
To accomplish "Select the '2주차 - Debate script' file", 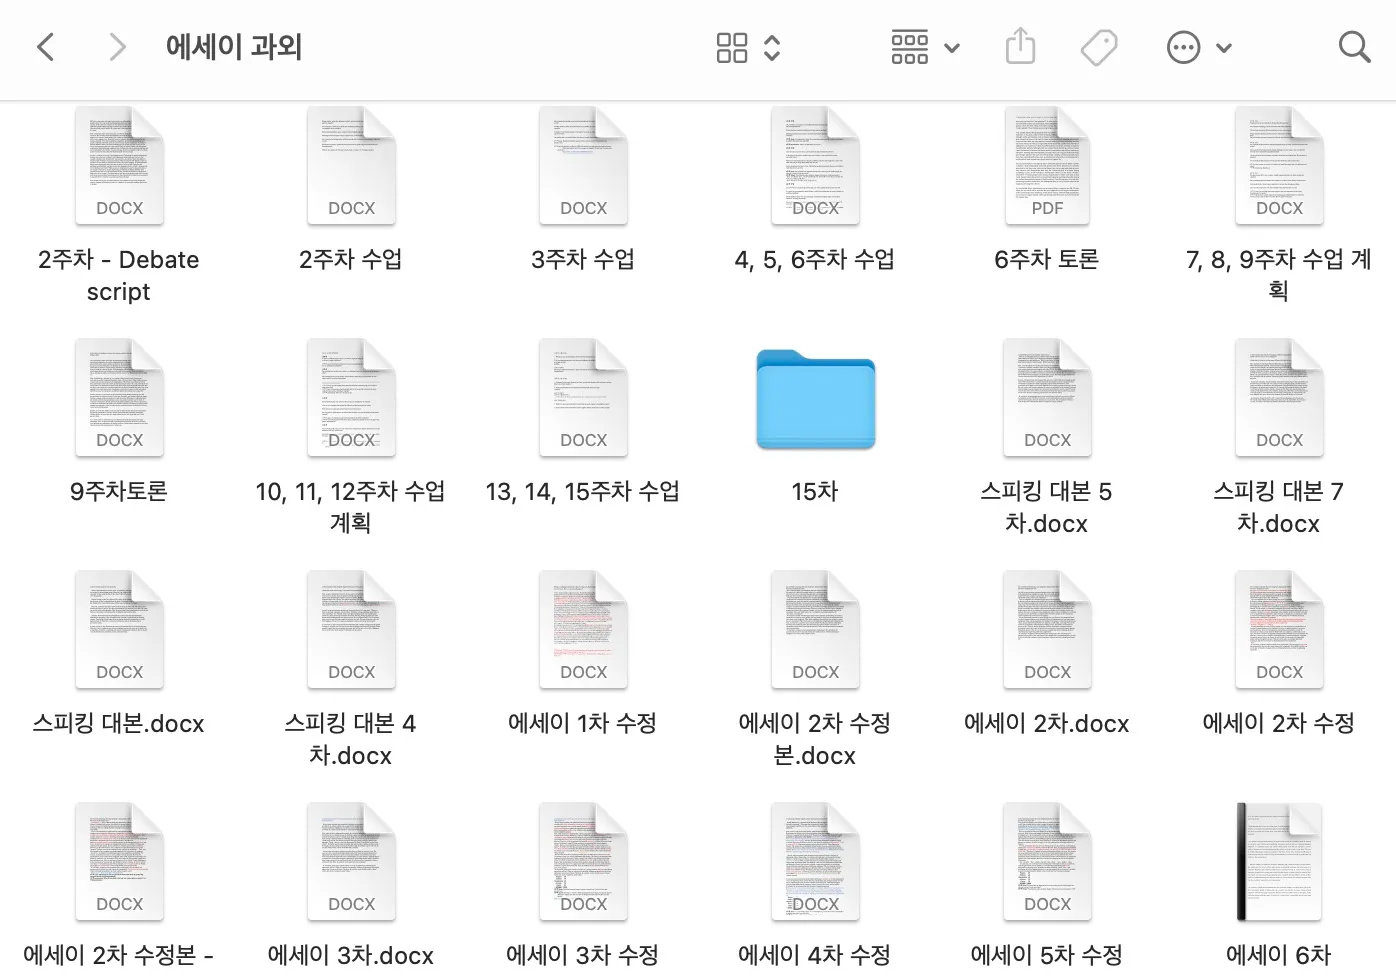I will point(119,165).
